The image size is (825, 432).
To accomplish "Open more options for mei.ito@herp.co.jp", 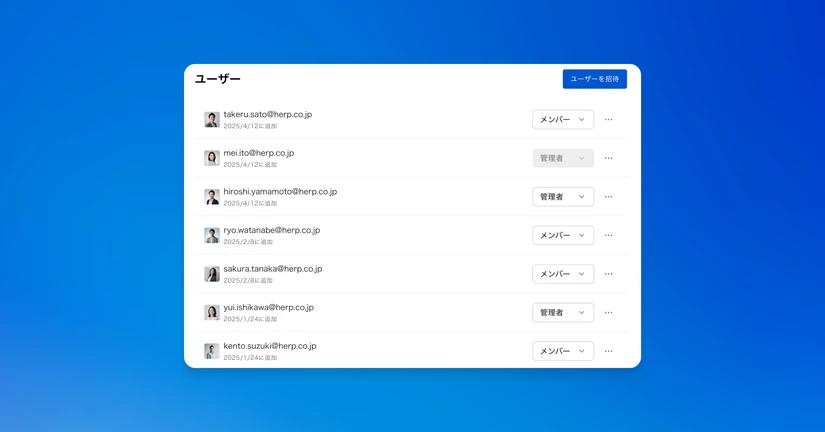I will coord(608,158).
